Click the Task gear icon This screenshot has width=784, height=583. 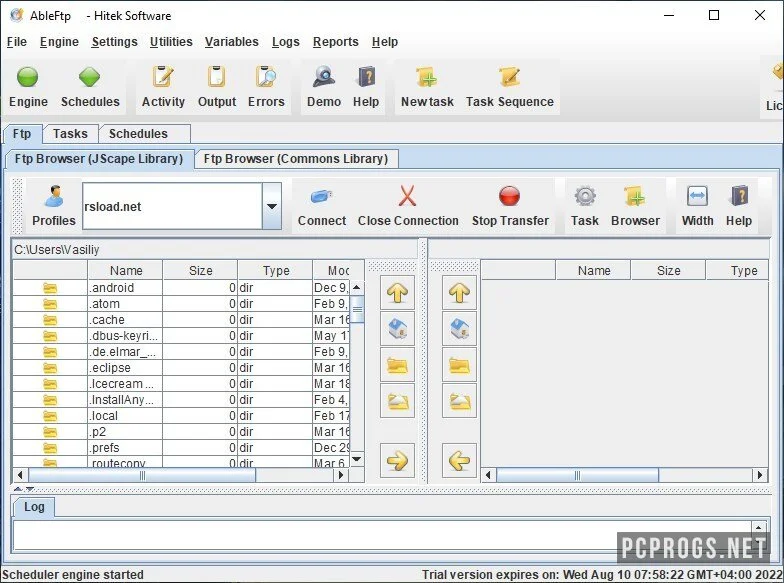point(584,196)
